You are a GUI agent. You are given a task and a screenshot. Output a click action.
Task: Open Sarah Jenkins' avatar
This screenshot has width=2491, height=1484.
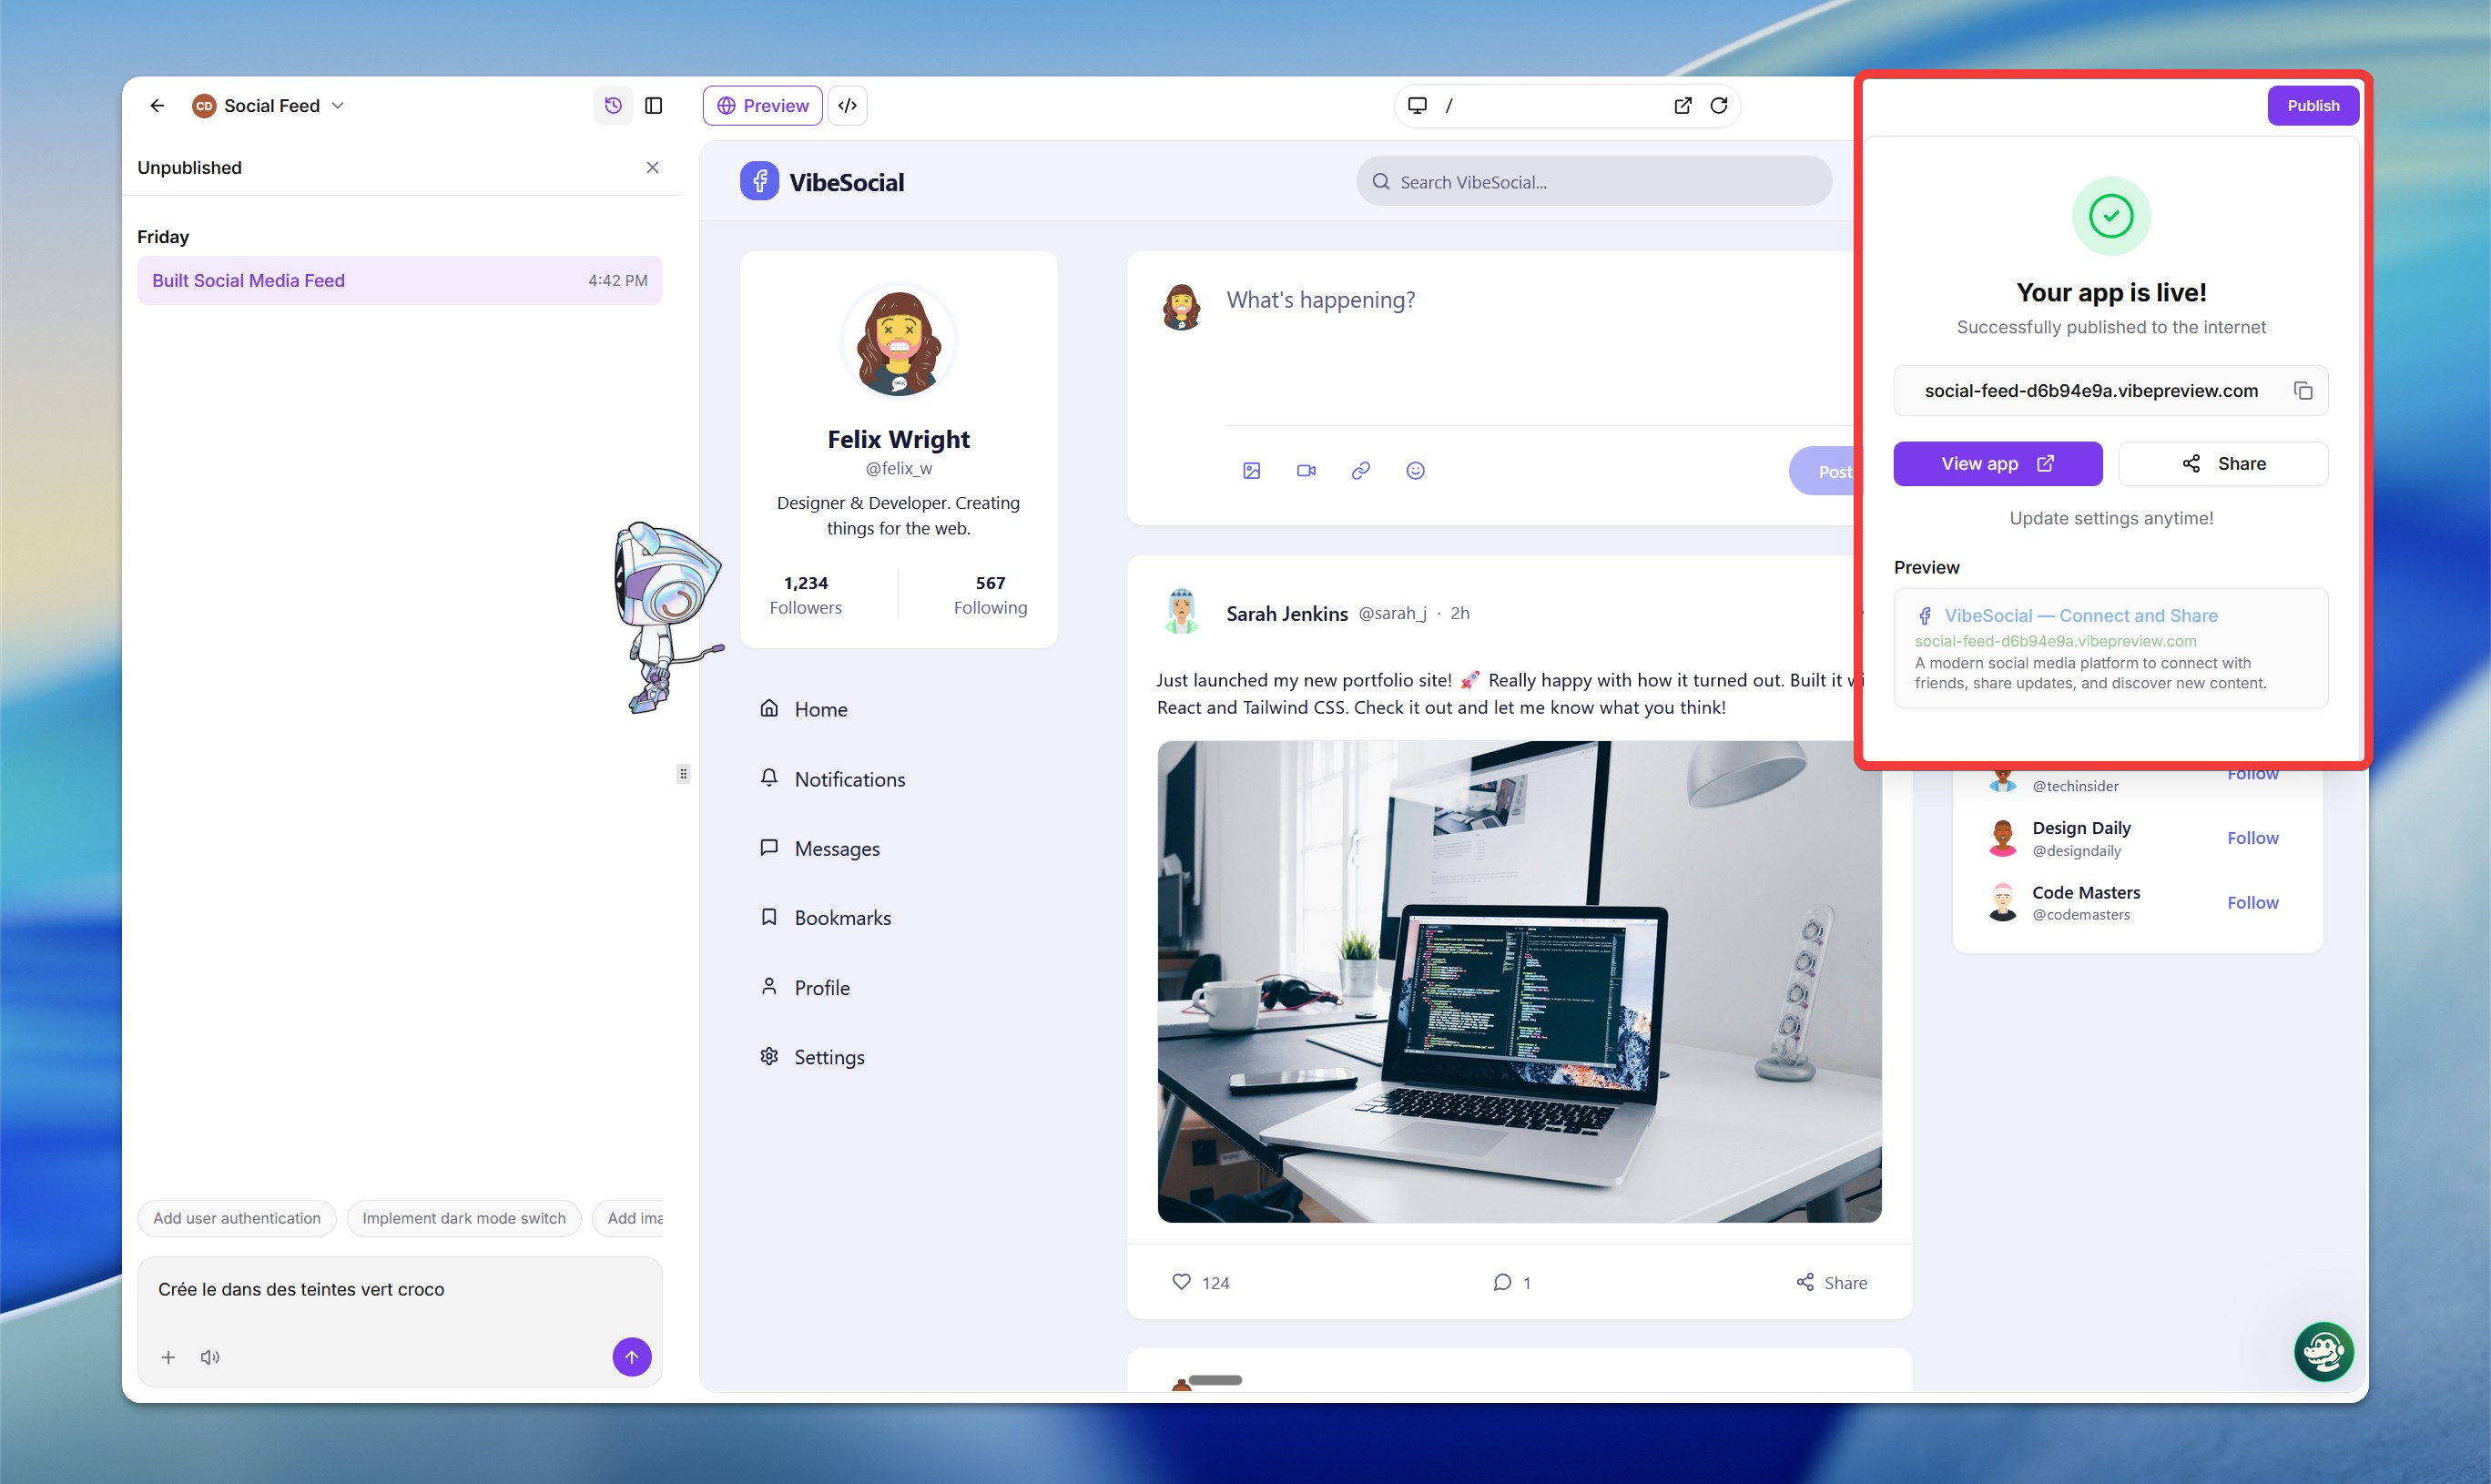[x=1181, y=612]
